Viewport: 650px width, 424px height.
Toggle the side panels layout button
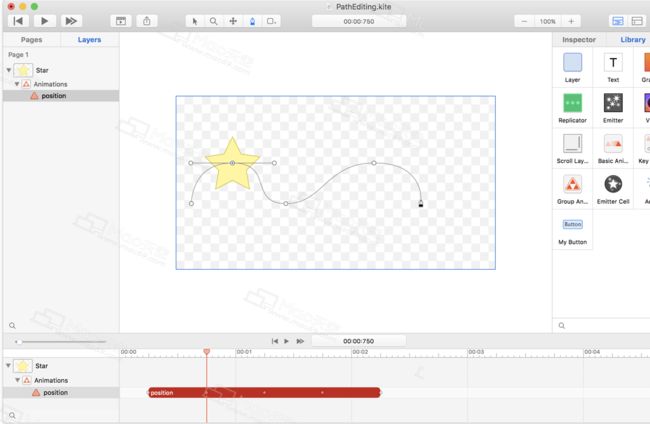[x=637, y=21]
